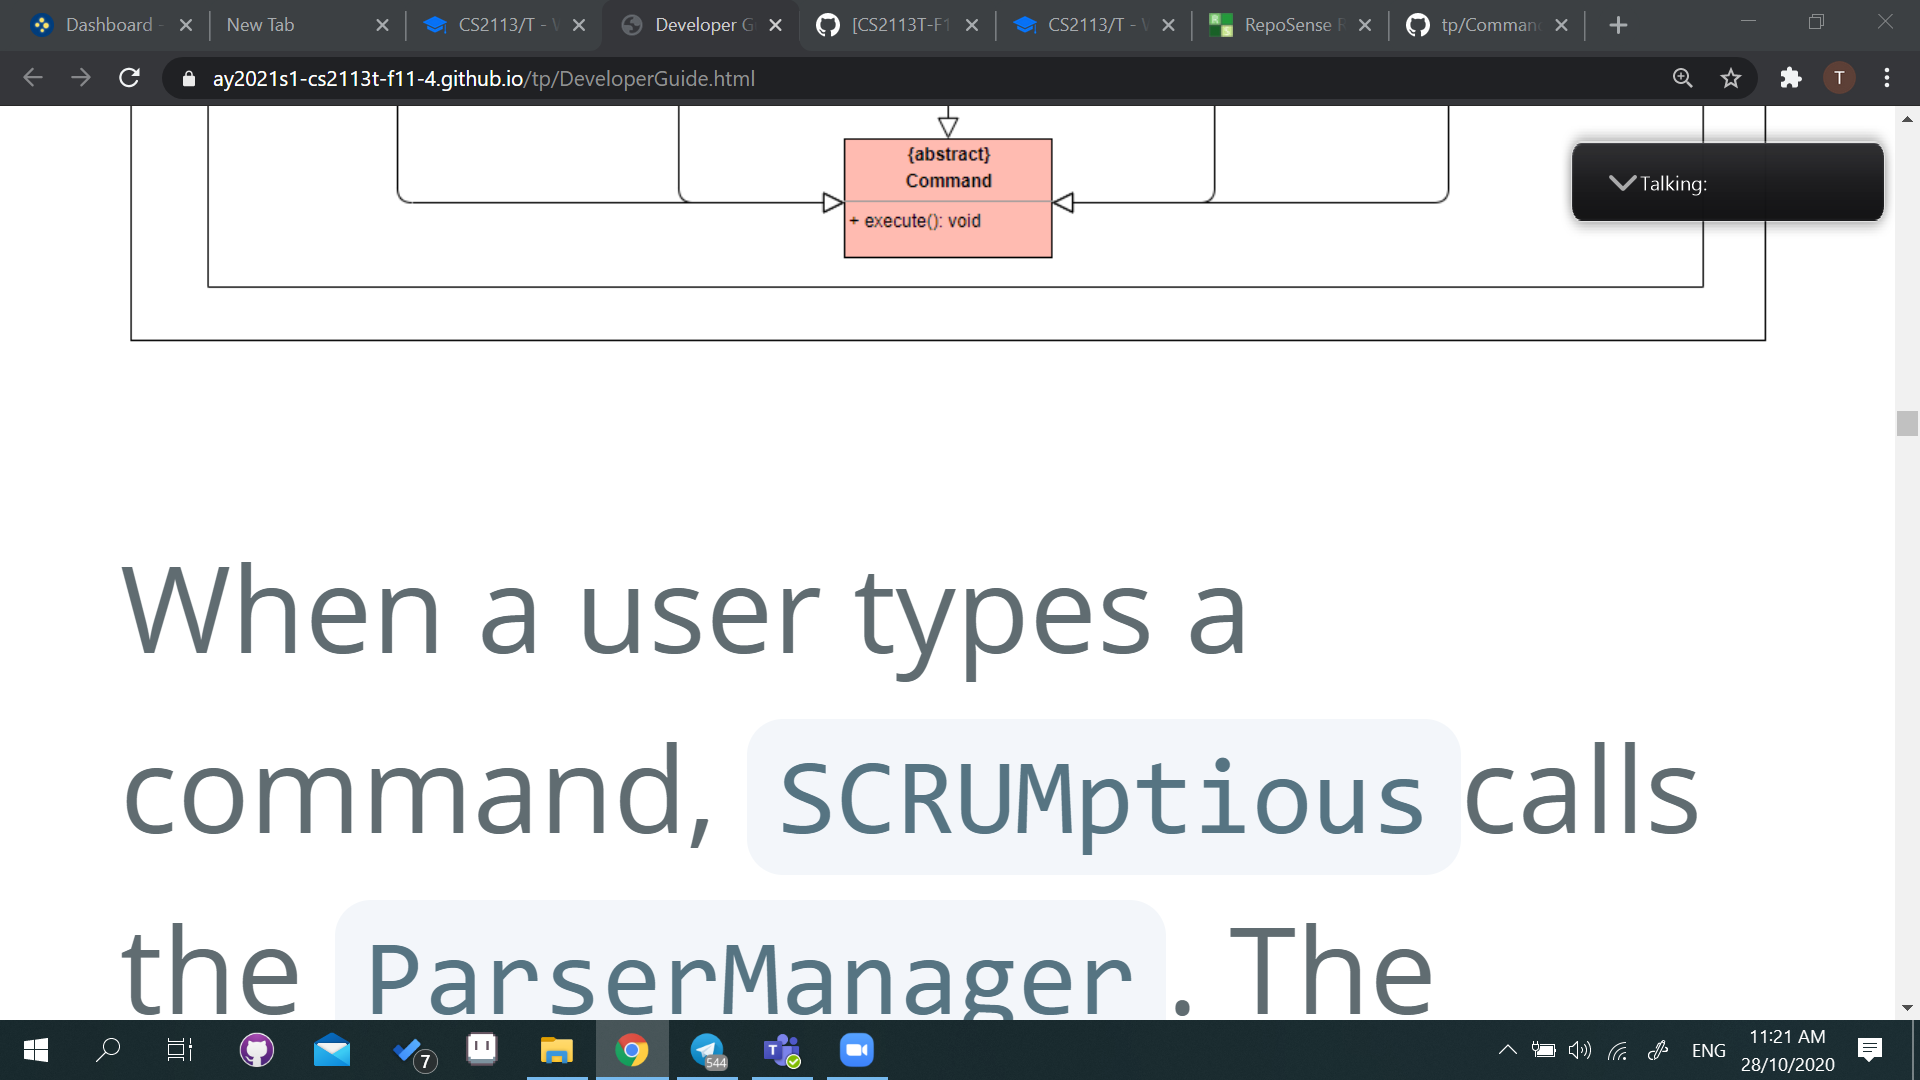Viewport: 1920px width, 1080px height.
Task: Open the Windows Start menu
Action: tap(36, 1050)
